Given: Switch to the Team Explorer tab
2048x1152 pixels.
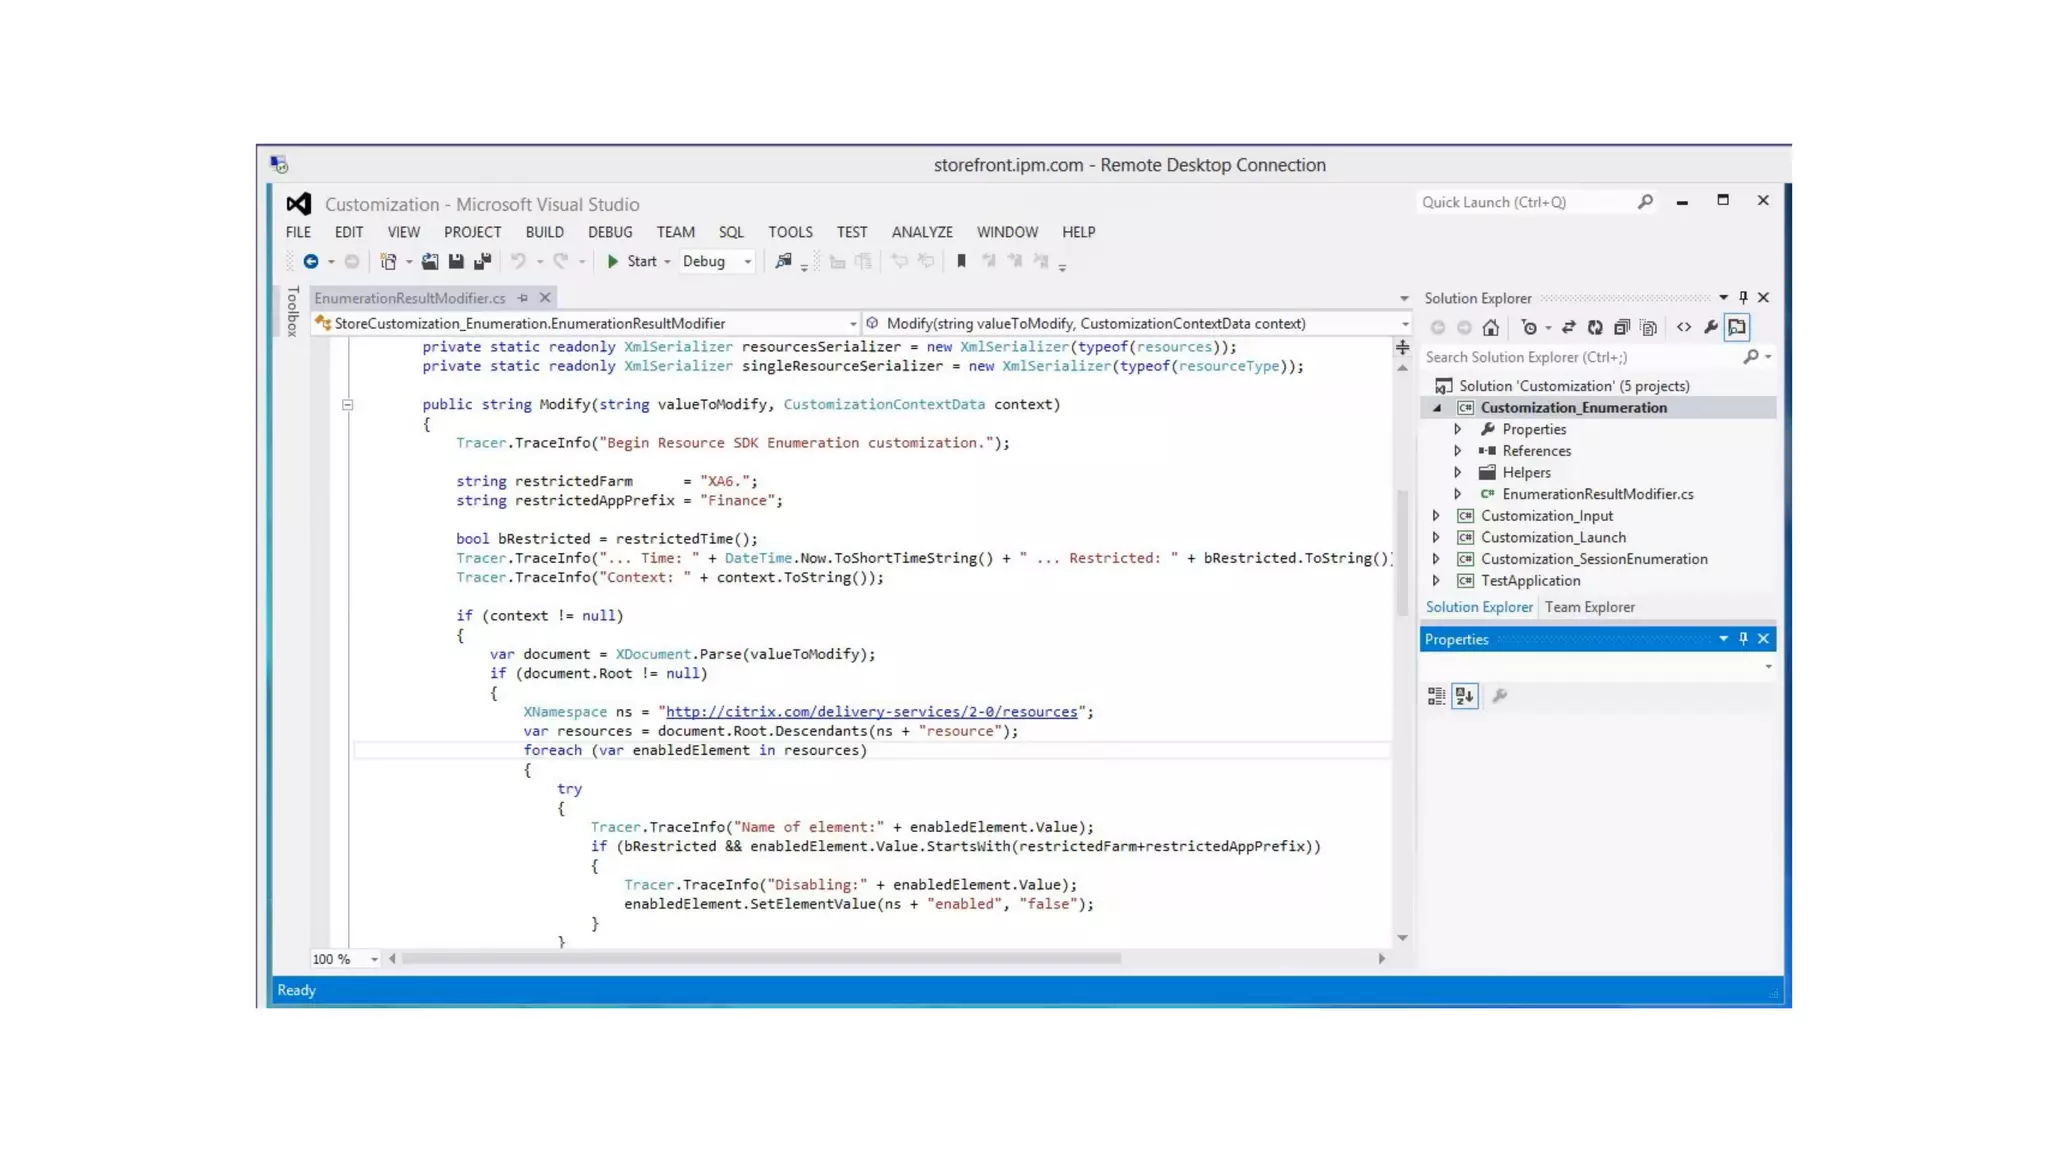Looking at the screenshot, I should pos(1589,607).
